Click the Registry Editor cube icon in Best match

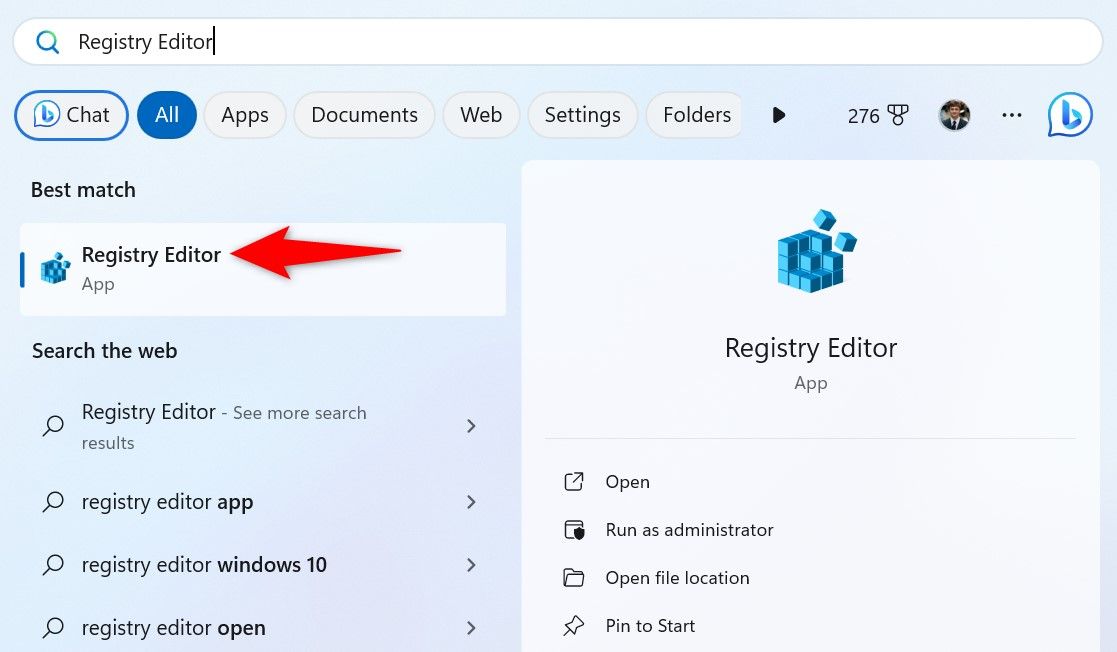[55, 269]
